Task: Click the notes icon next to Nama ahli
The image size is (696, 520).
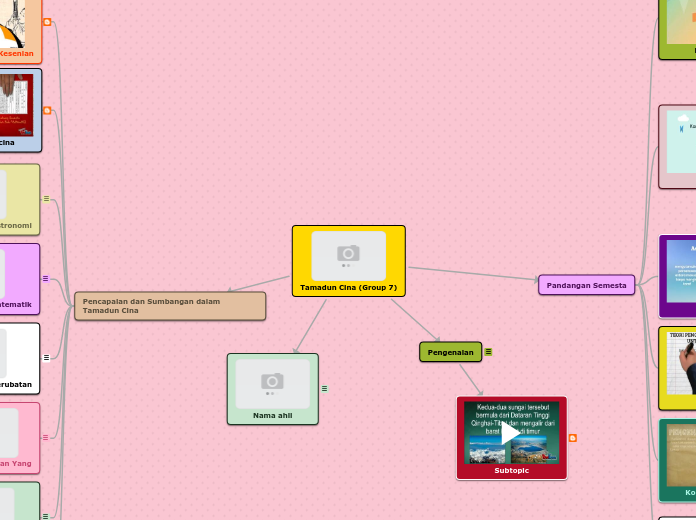Action: pos(325,389)
